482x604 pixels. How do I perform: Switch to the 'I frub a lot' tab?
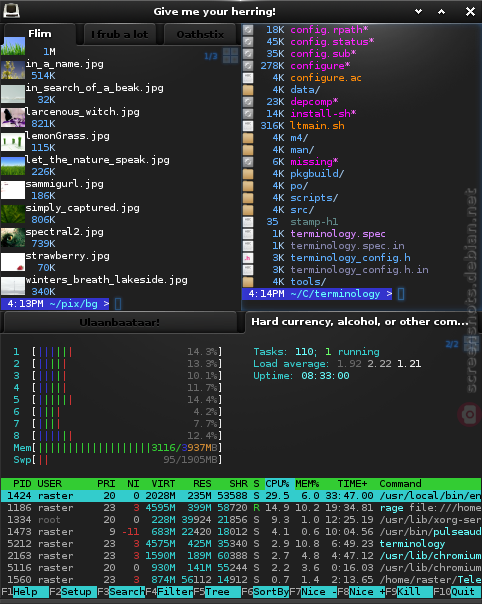coord(120,34)
